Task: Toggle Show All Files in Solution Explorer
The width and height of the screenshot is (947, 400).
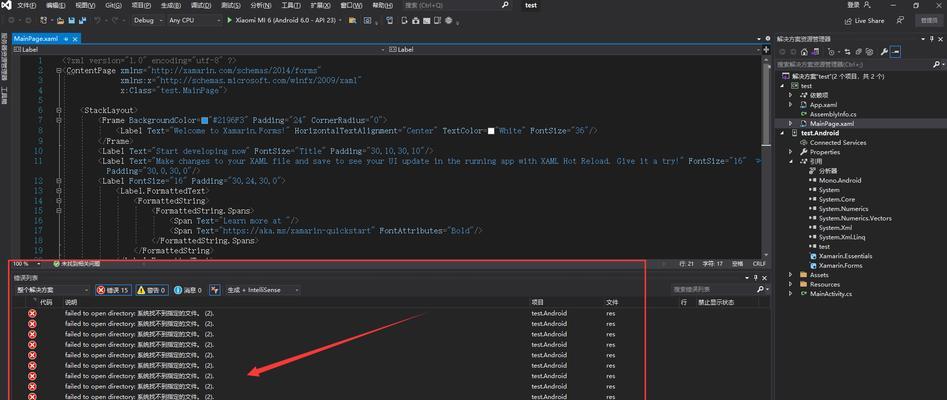Action: tap(869, 52)
